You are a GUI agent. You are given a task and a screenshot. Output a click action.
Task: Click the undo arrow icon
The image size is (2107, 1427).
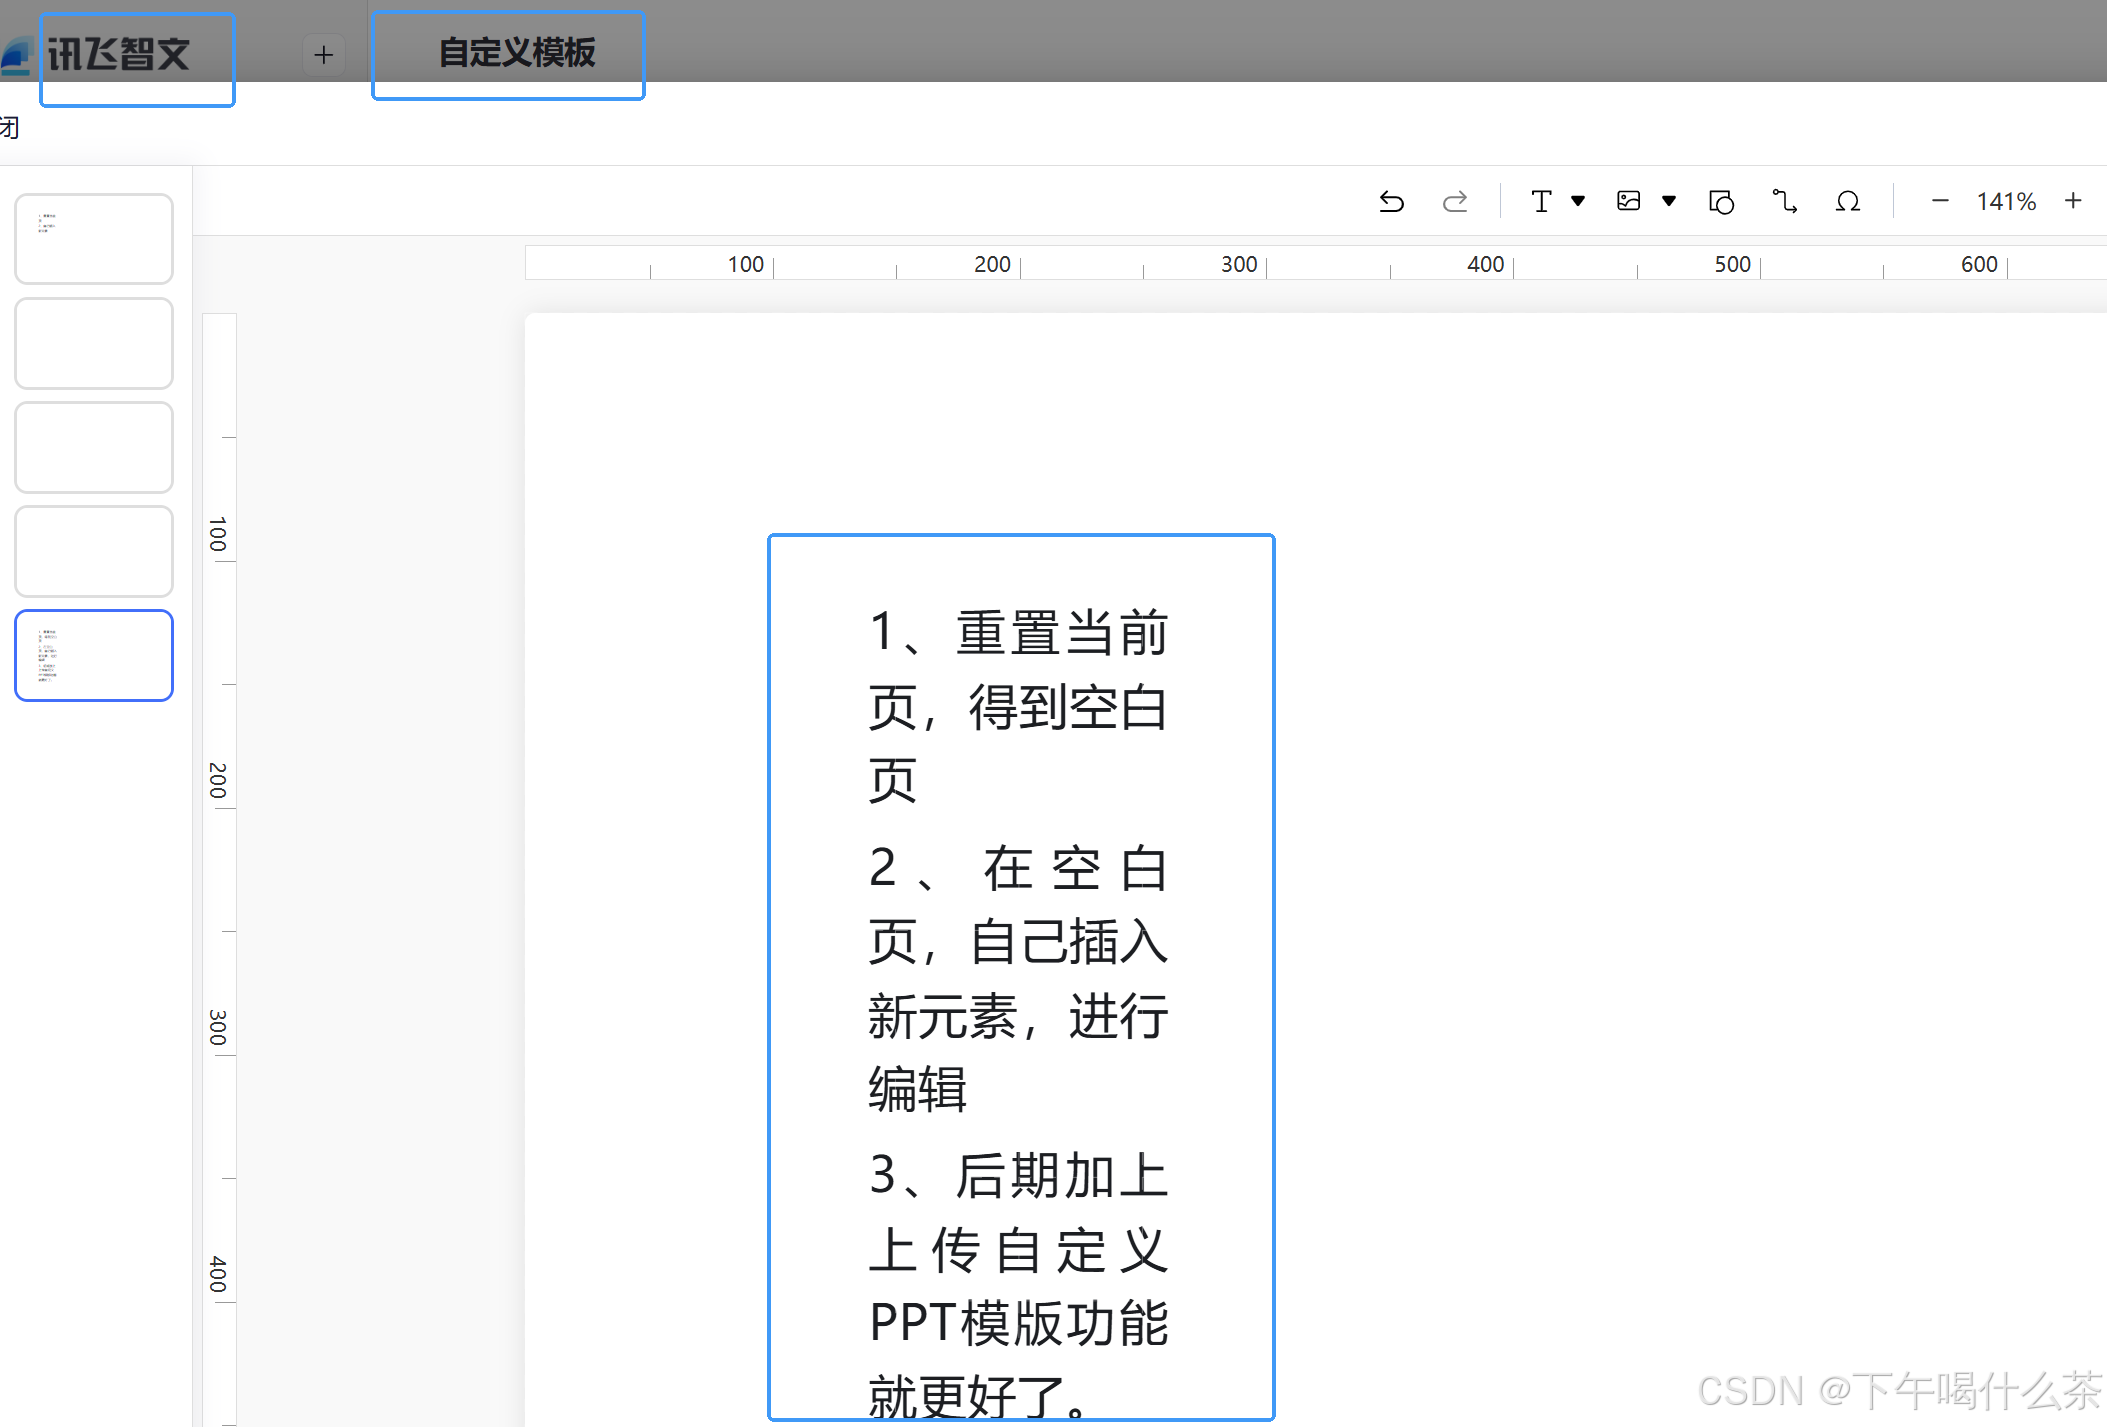[x=1391, y=202]
